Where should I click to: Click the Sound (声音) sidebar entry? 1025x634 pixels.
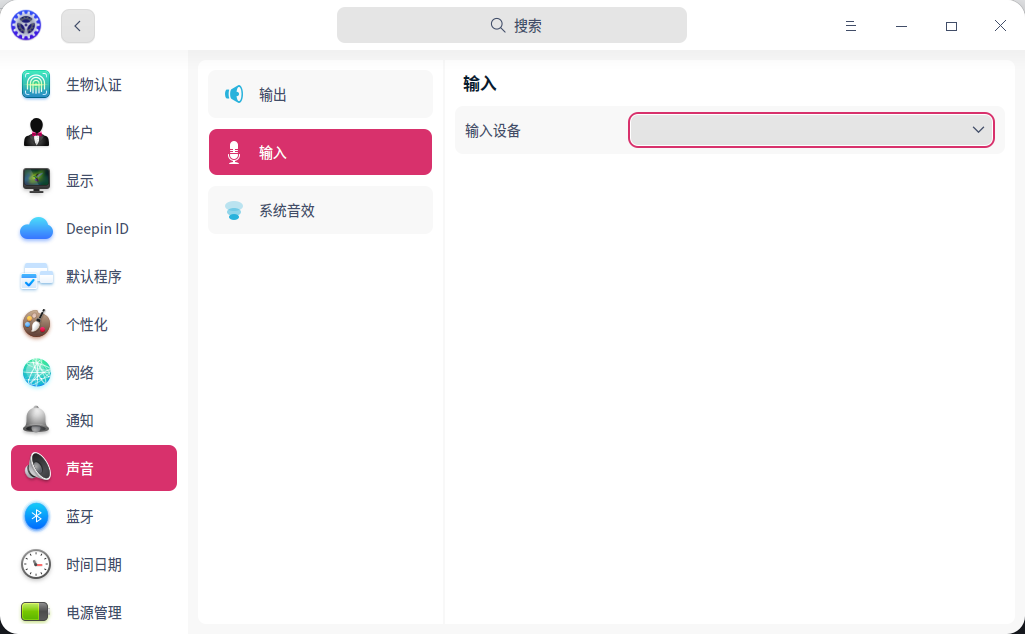pos(94,468)
